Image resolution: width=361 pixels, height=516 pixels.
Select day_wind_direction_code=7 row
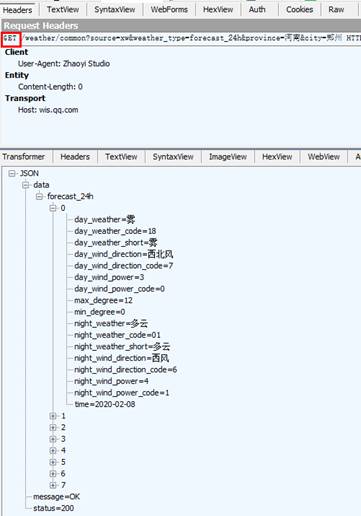(123, 266)
